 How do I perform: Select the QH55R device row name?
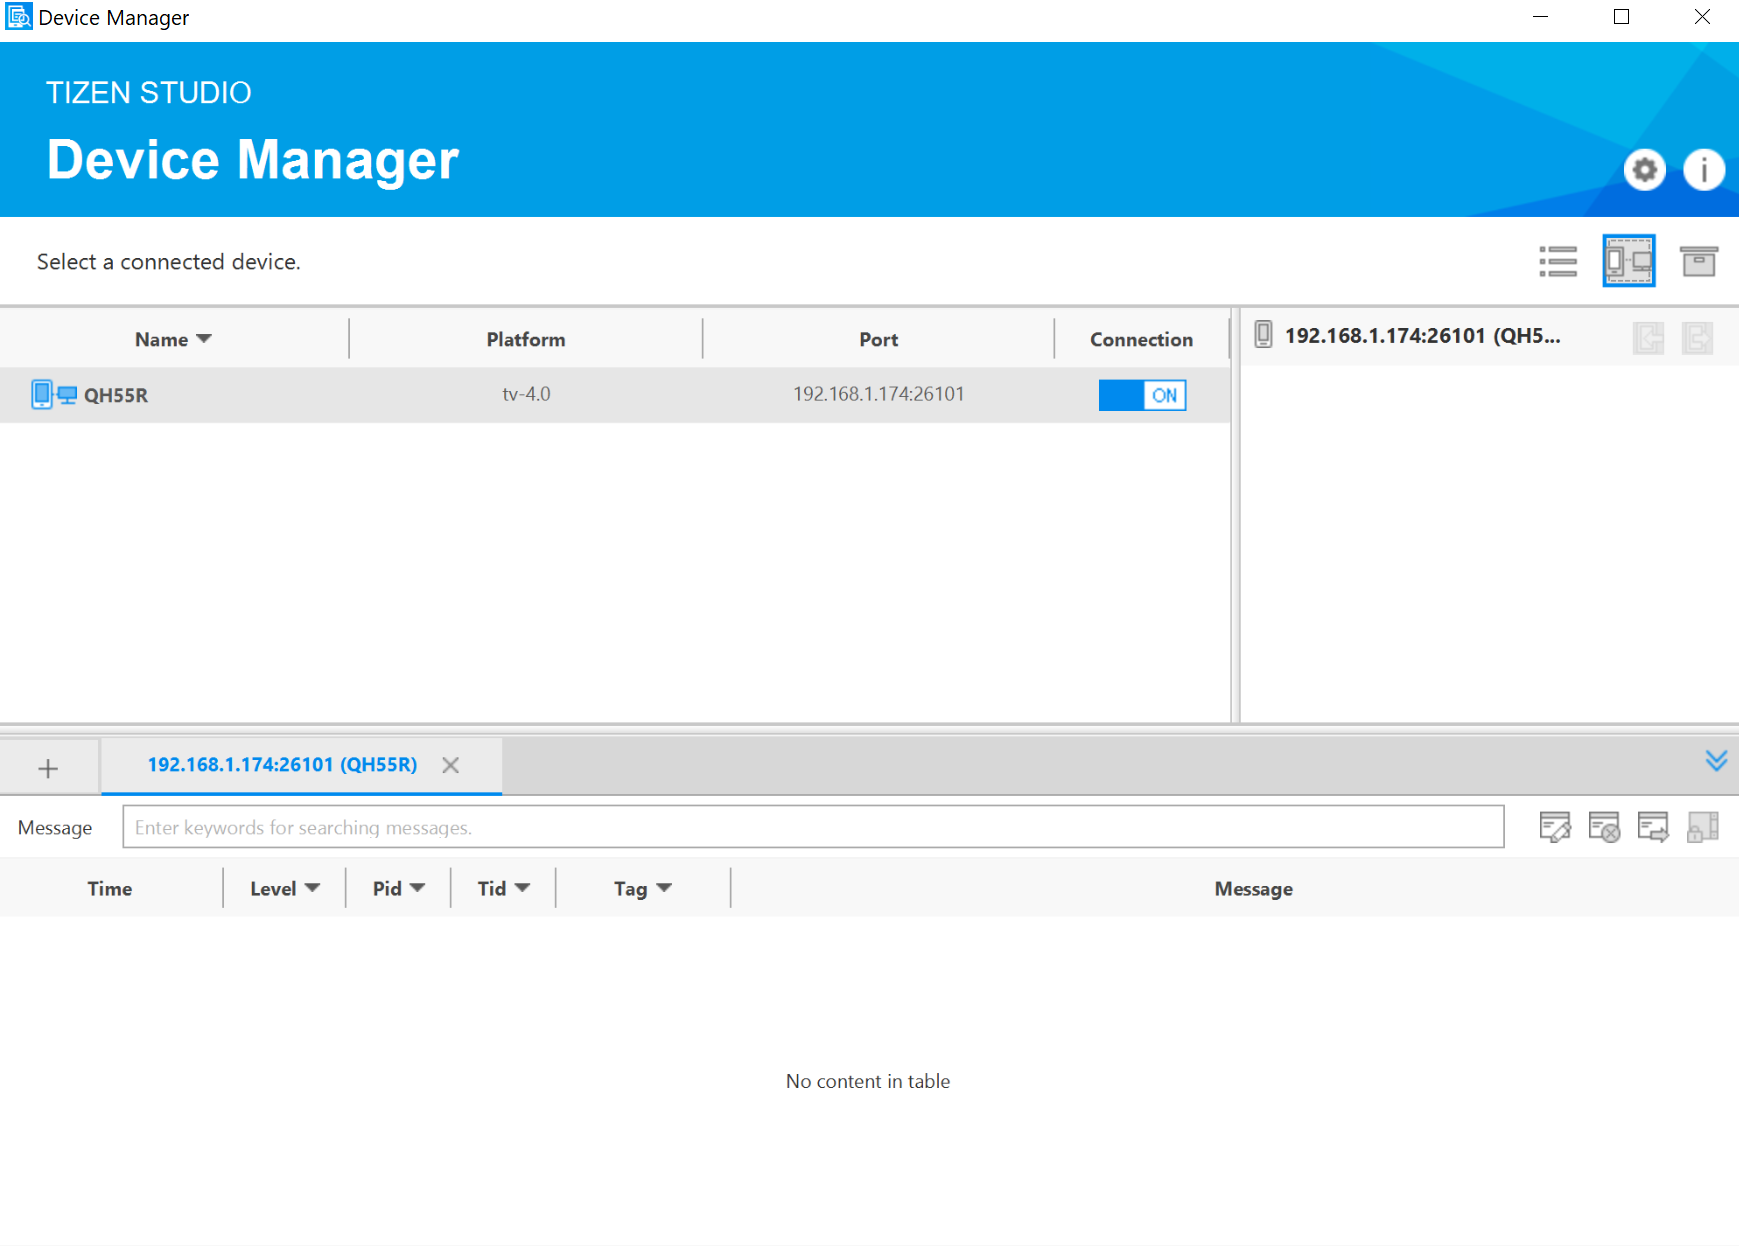(x=116, y=395)
